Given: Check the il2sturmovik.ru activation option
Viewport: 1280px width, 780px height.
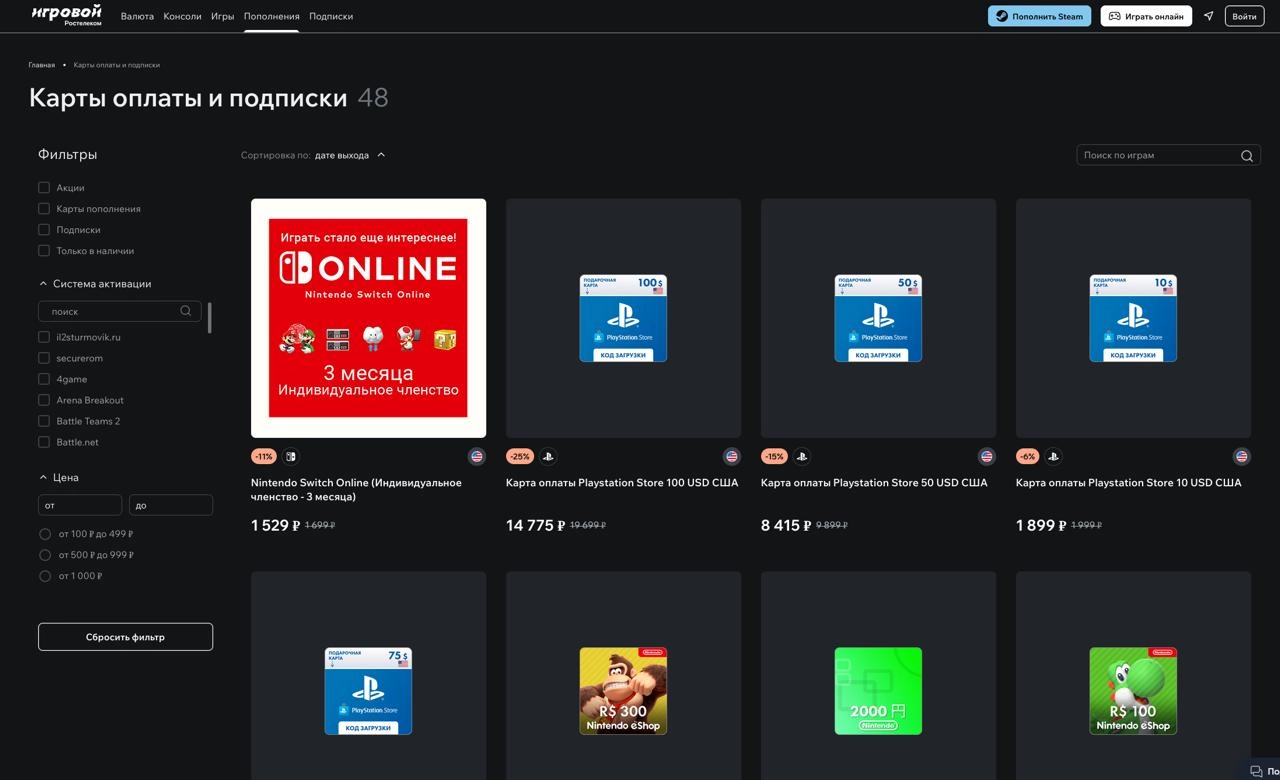Looking at the screenshot, I should (x=44, y=337).
